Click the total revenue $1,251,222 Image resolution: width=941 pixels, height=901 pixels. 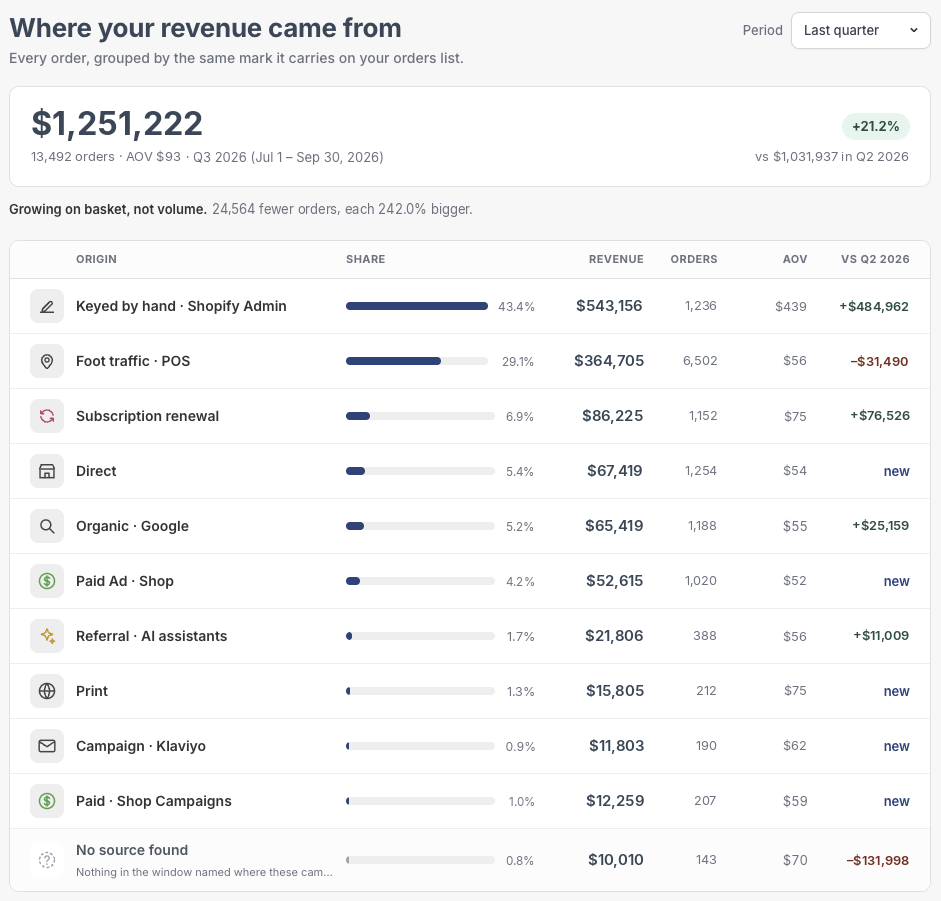(117, 124)
